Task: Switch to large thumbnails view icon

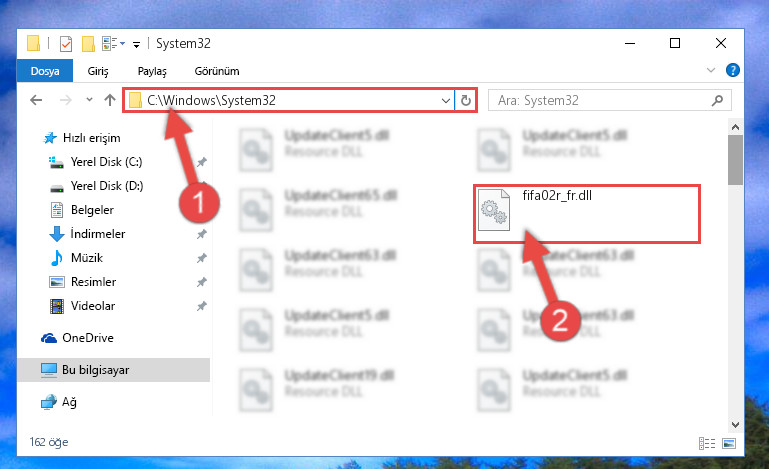Action: click(x=729, y=443)
